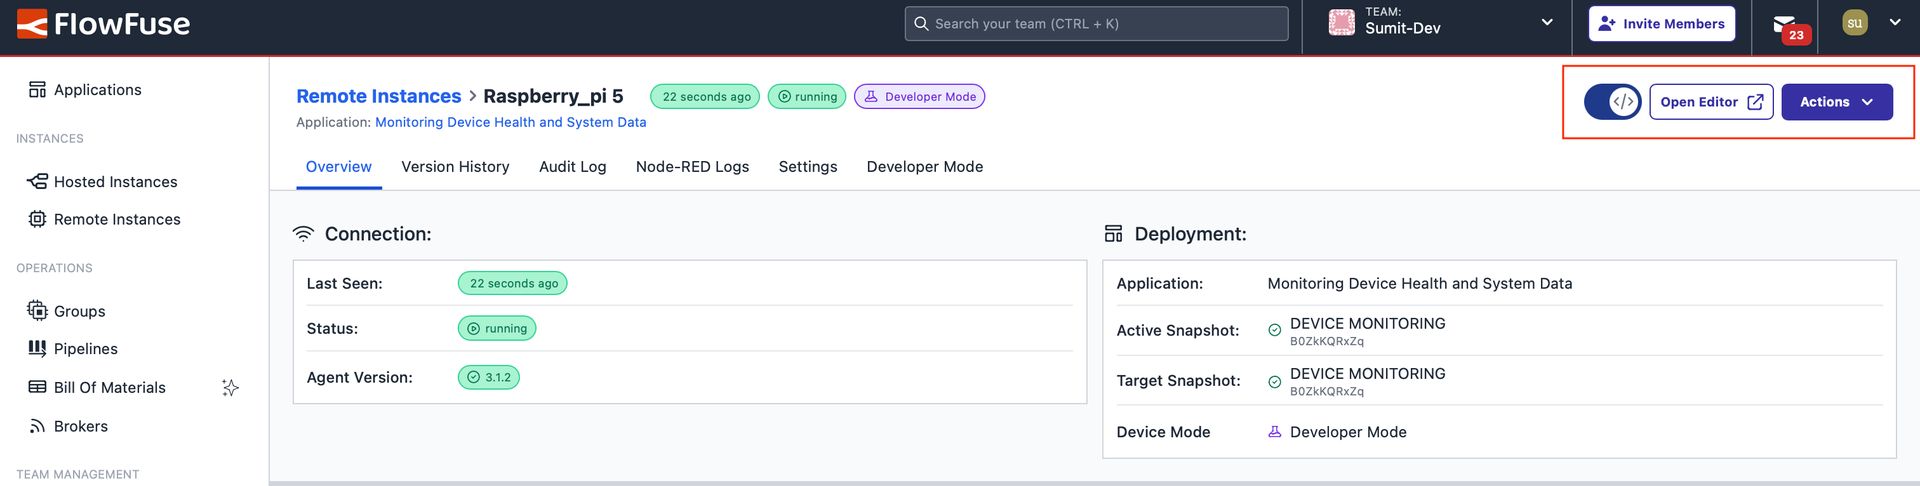Screen dimensions: 1920x486
Task: Click Active Snapshot DEVICE MONITORING name
Action: point(1367,323)
